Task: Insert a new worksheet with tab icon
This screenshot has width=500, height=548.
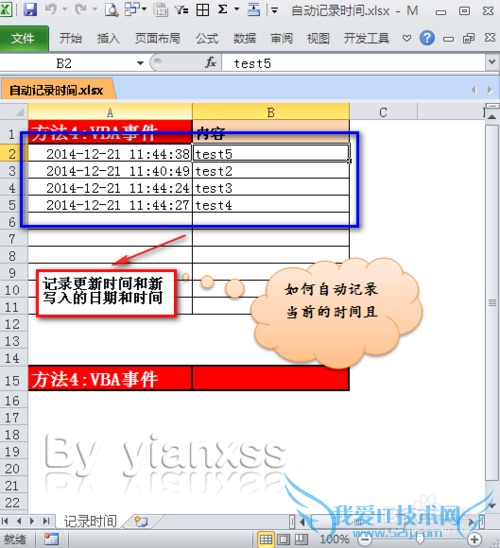Action: pyautogui.click(x=141, y=521)
